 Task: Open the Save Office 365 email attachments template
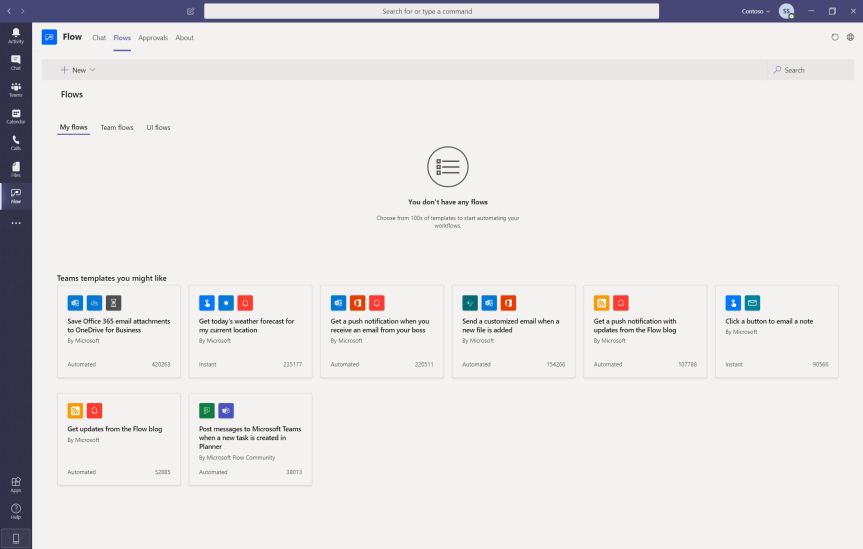click(x=119, y=332)
